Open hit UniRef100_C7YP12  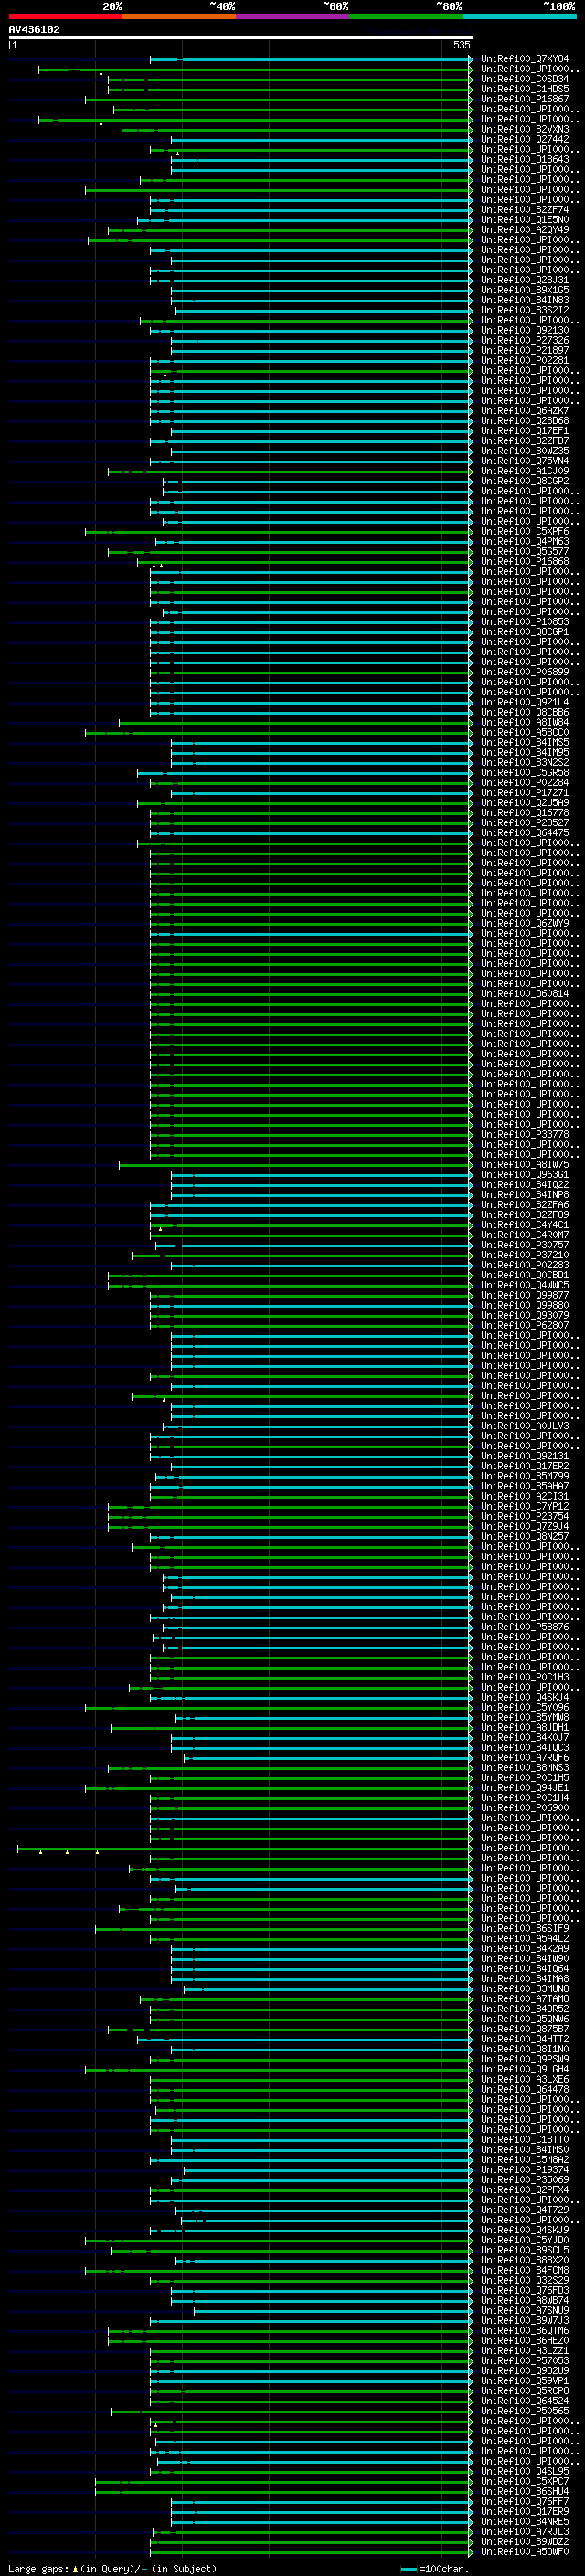pos(525,1506)
